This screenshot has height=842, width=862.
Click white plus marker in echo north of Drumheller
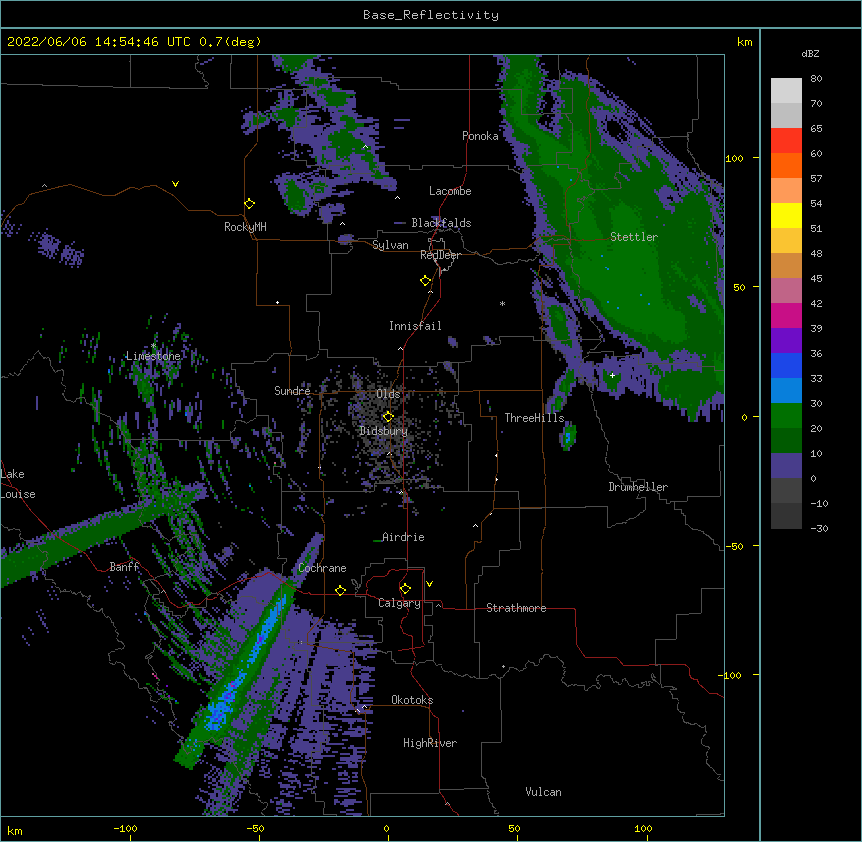point(612,375)
